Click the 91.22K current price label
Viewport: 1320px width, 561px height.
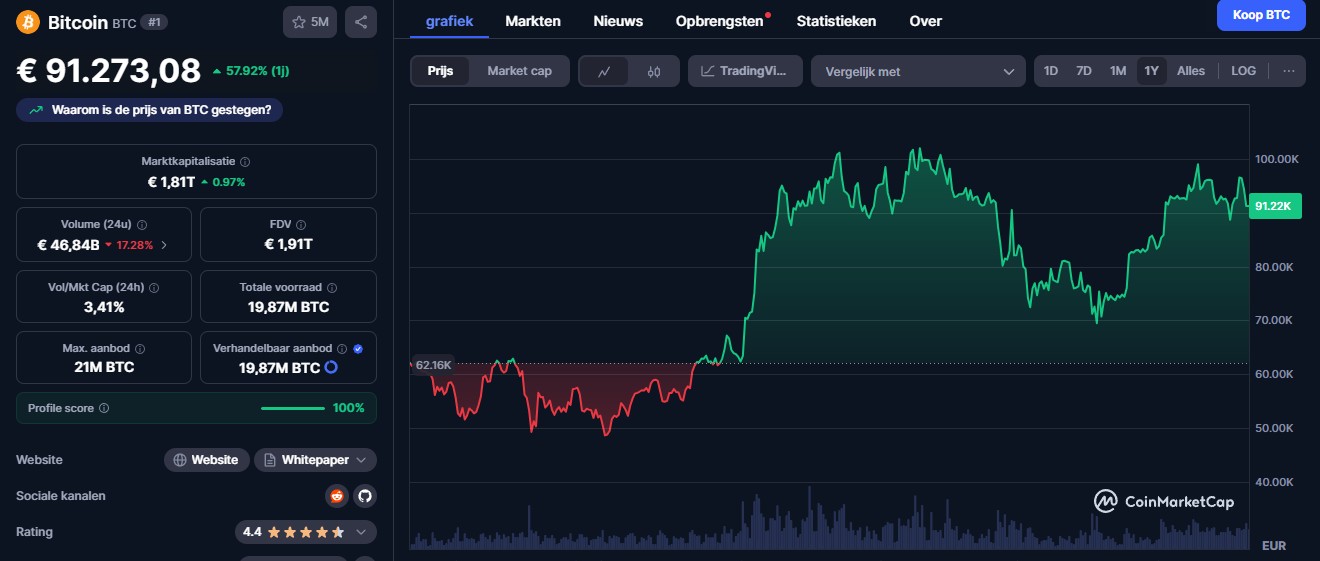[1274, 206]
